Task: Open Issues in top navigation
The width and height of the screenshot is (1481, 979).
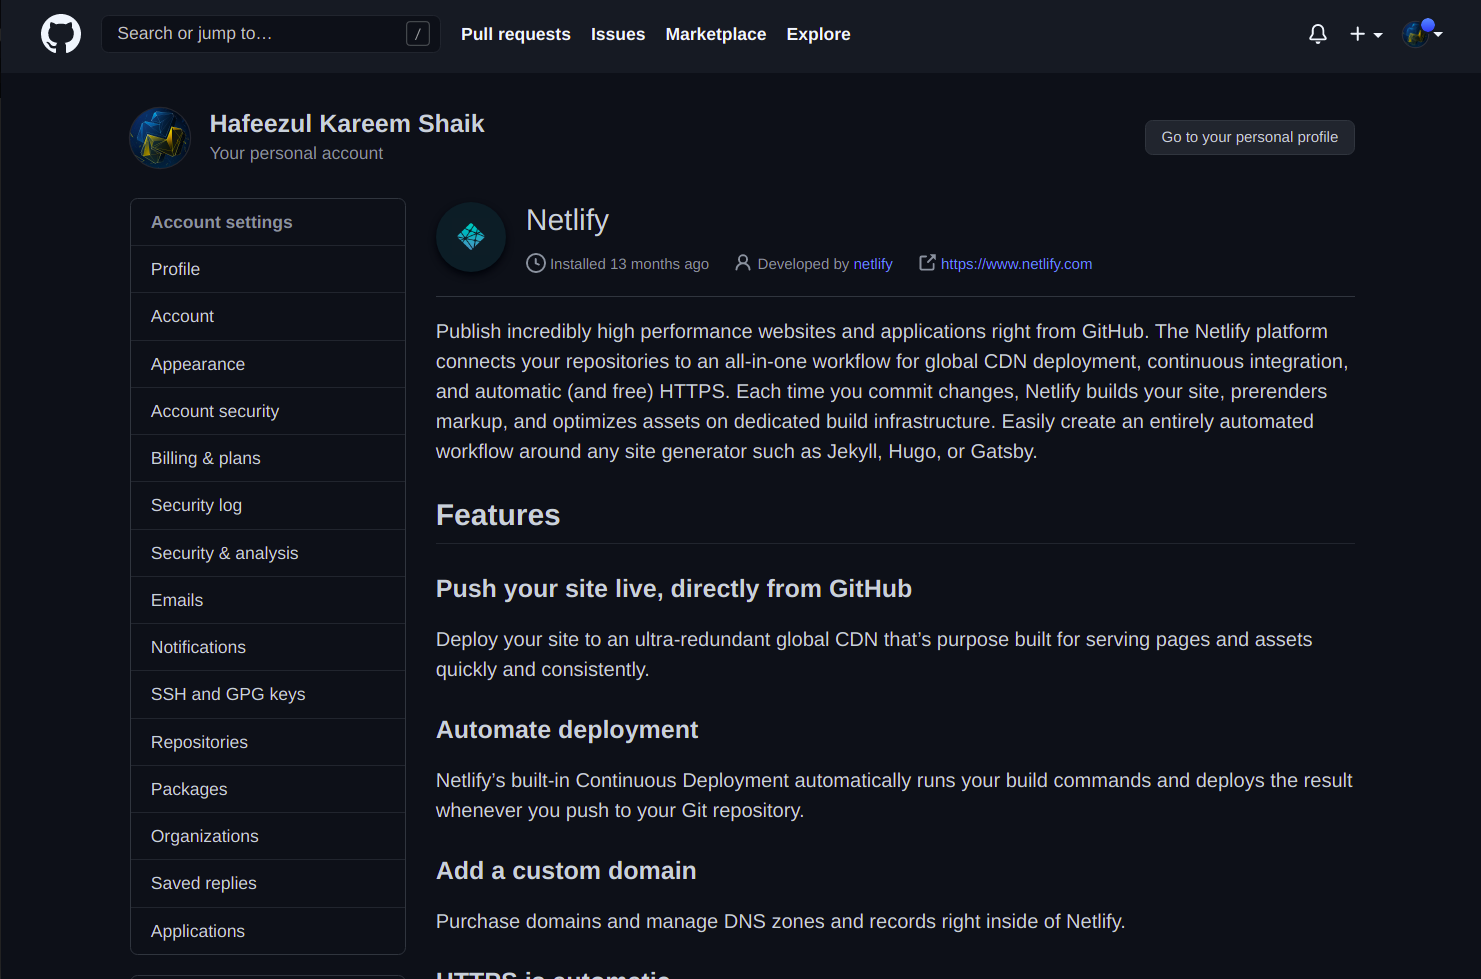Action: click(618, 34)
